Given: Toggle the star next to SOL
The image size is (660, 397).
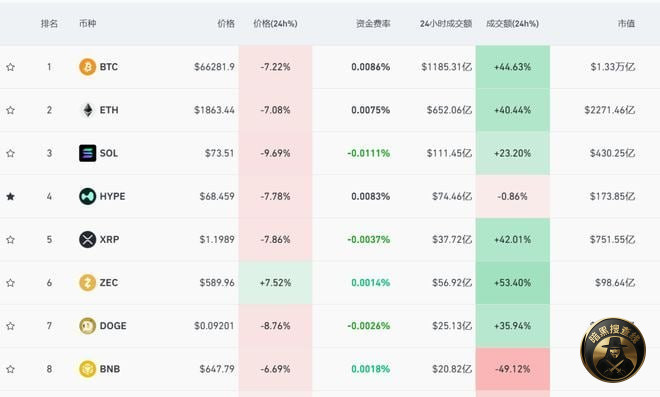Looking at the screenshot, I should coord(11,153).
